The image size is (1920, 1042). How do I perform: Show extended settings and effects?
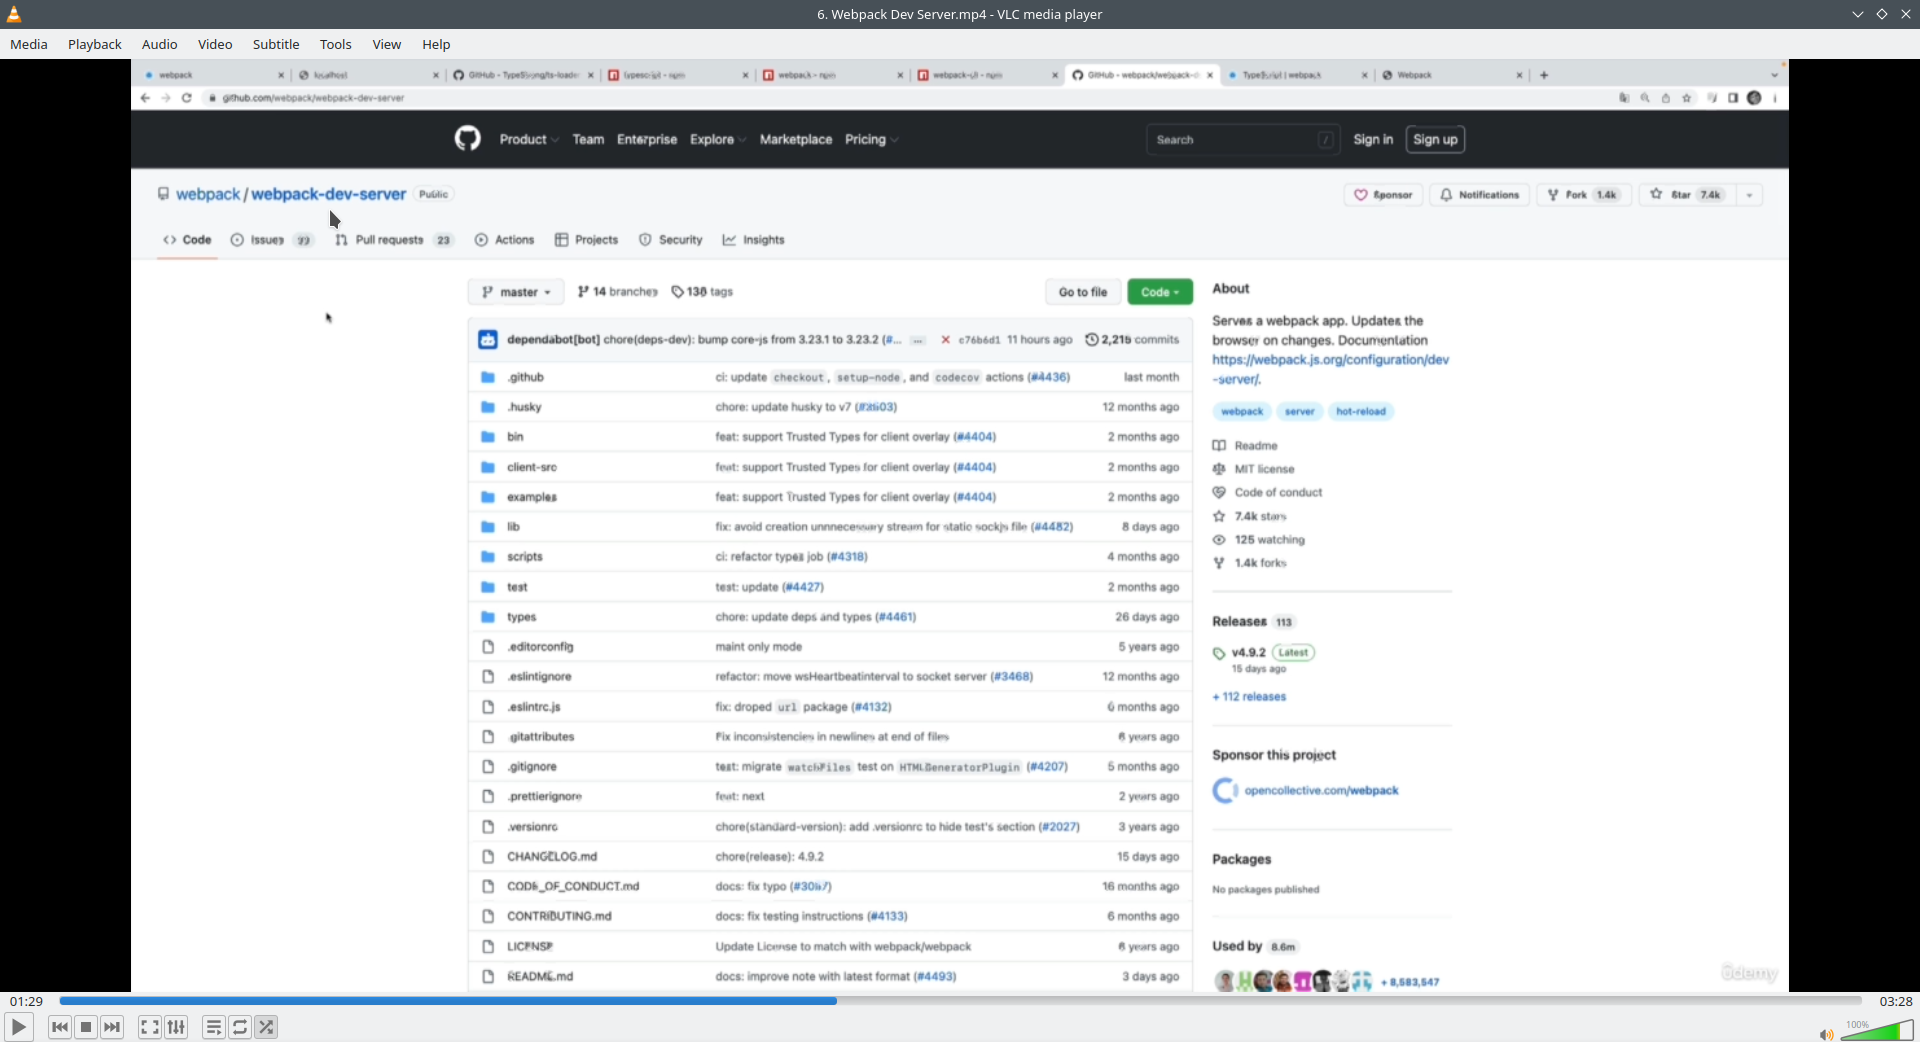[x=176, y=1027]
